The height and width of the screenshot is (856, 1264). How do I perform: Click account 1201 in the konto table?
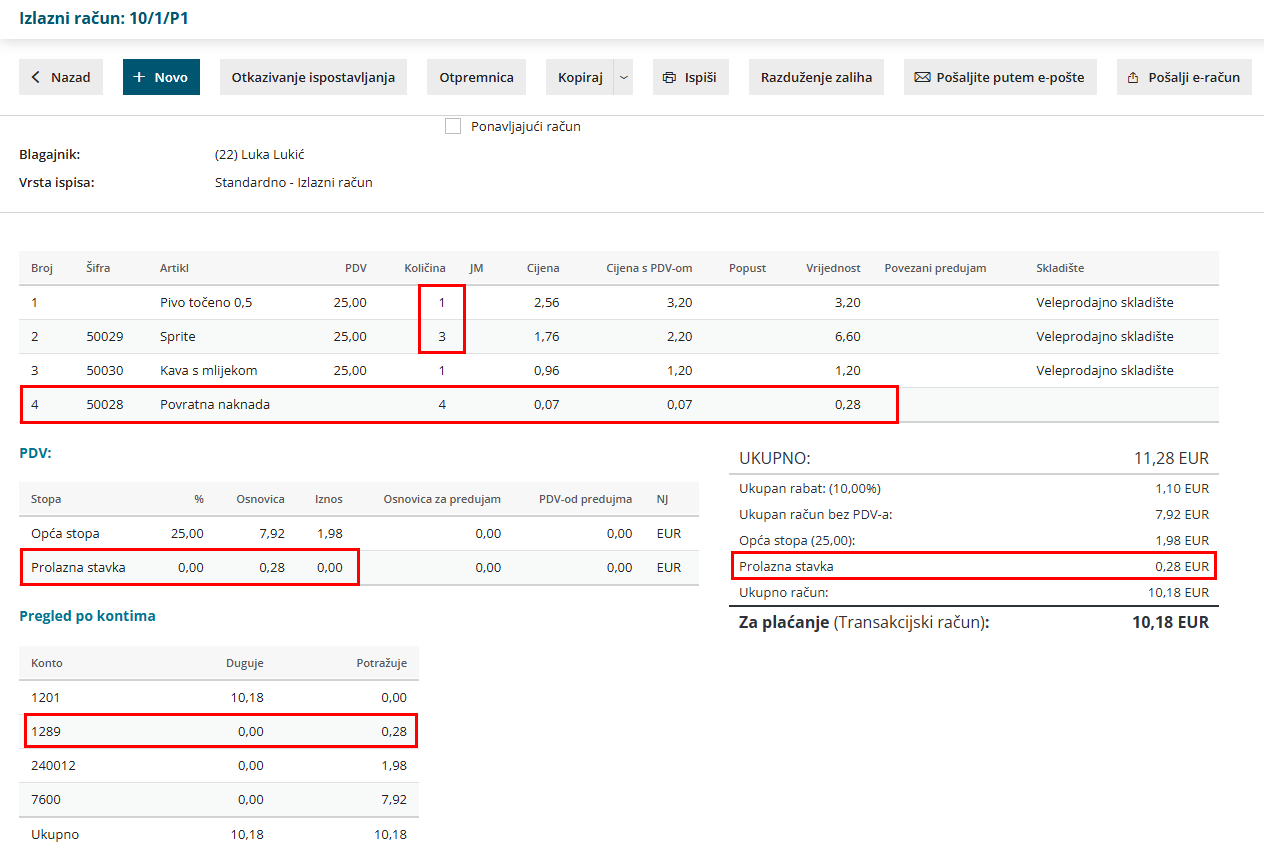[x=45, y=697]
